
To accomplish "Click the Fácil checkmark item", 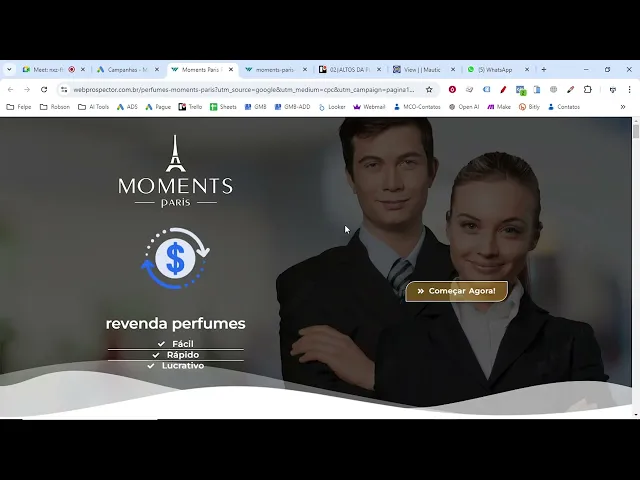I will coord(176,344).
